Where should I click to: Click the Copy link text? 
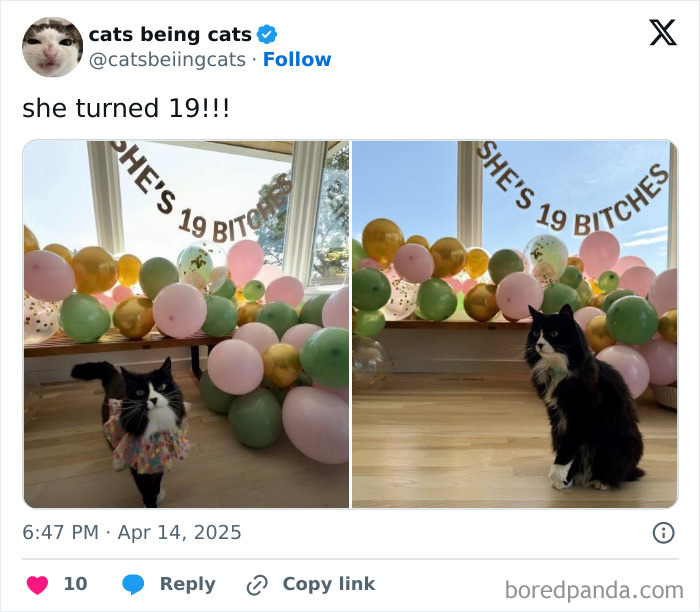[x=329, y=584]
